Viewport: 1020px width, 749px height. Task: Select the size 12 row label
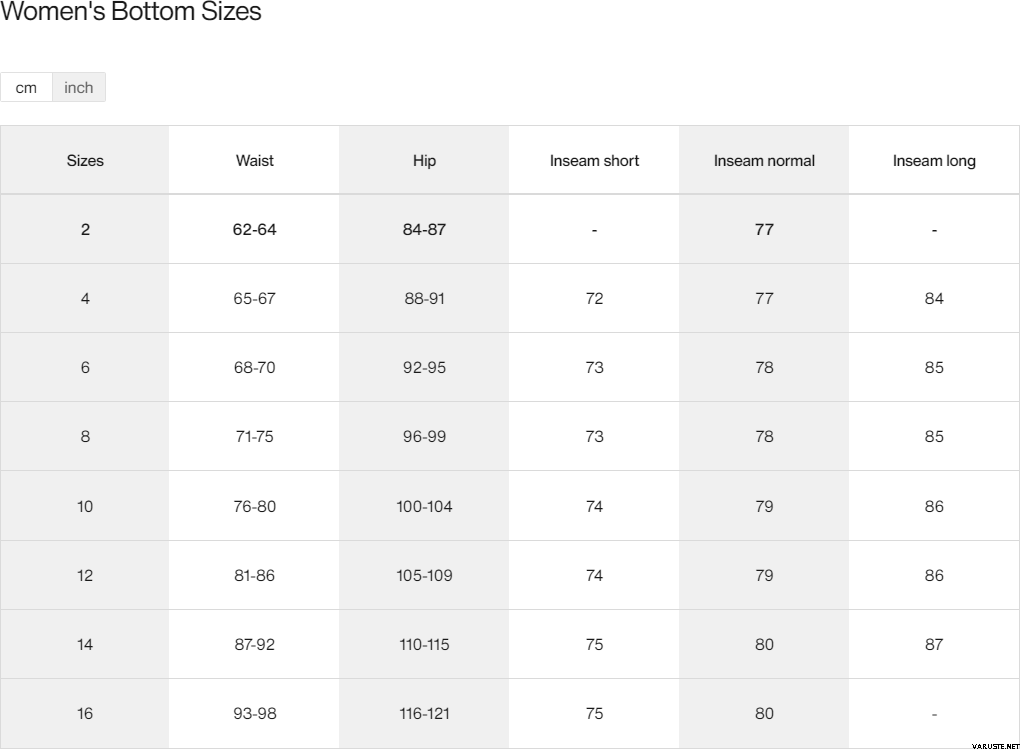tap(85, 576)
